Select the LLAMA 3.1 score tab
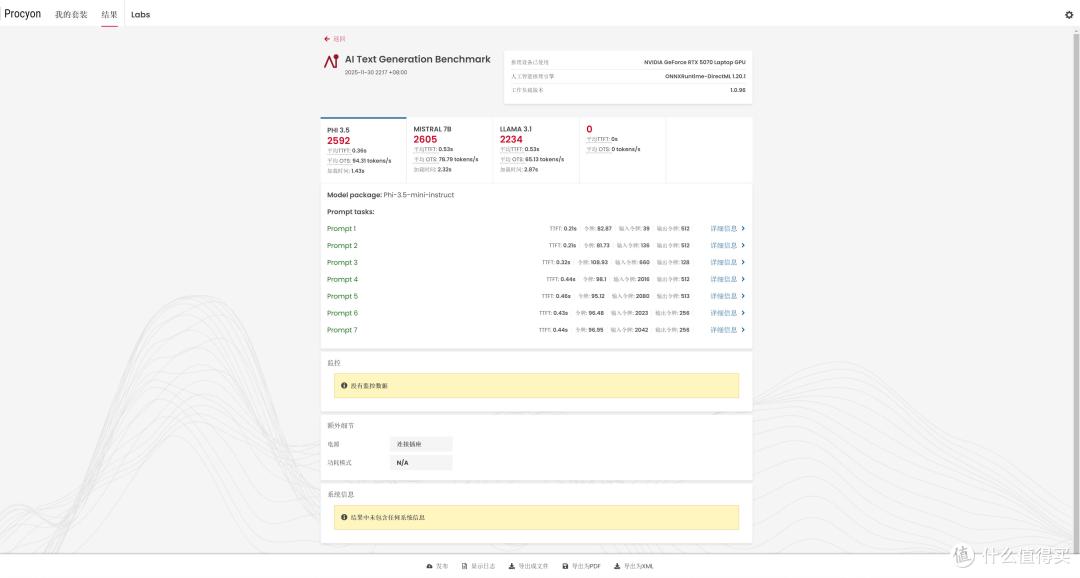The width and height of the screenshot is (1080, 578). point(536,150)
